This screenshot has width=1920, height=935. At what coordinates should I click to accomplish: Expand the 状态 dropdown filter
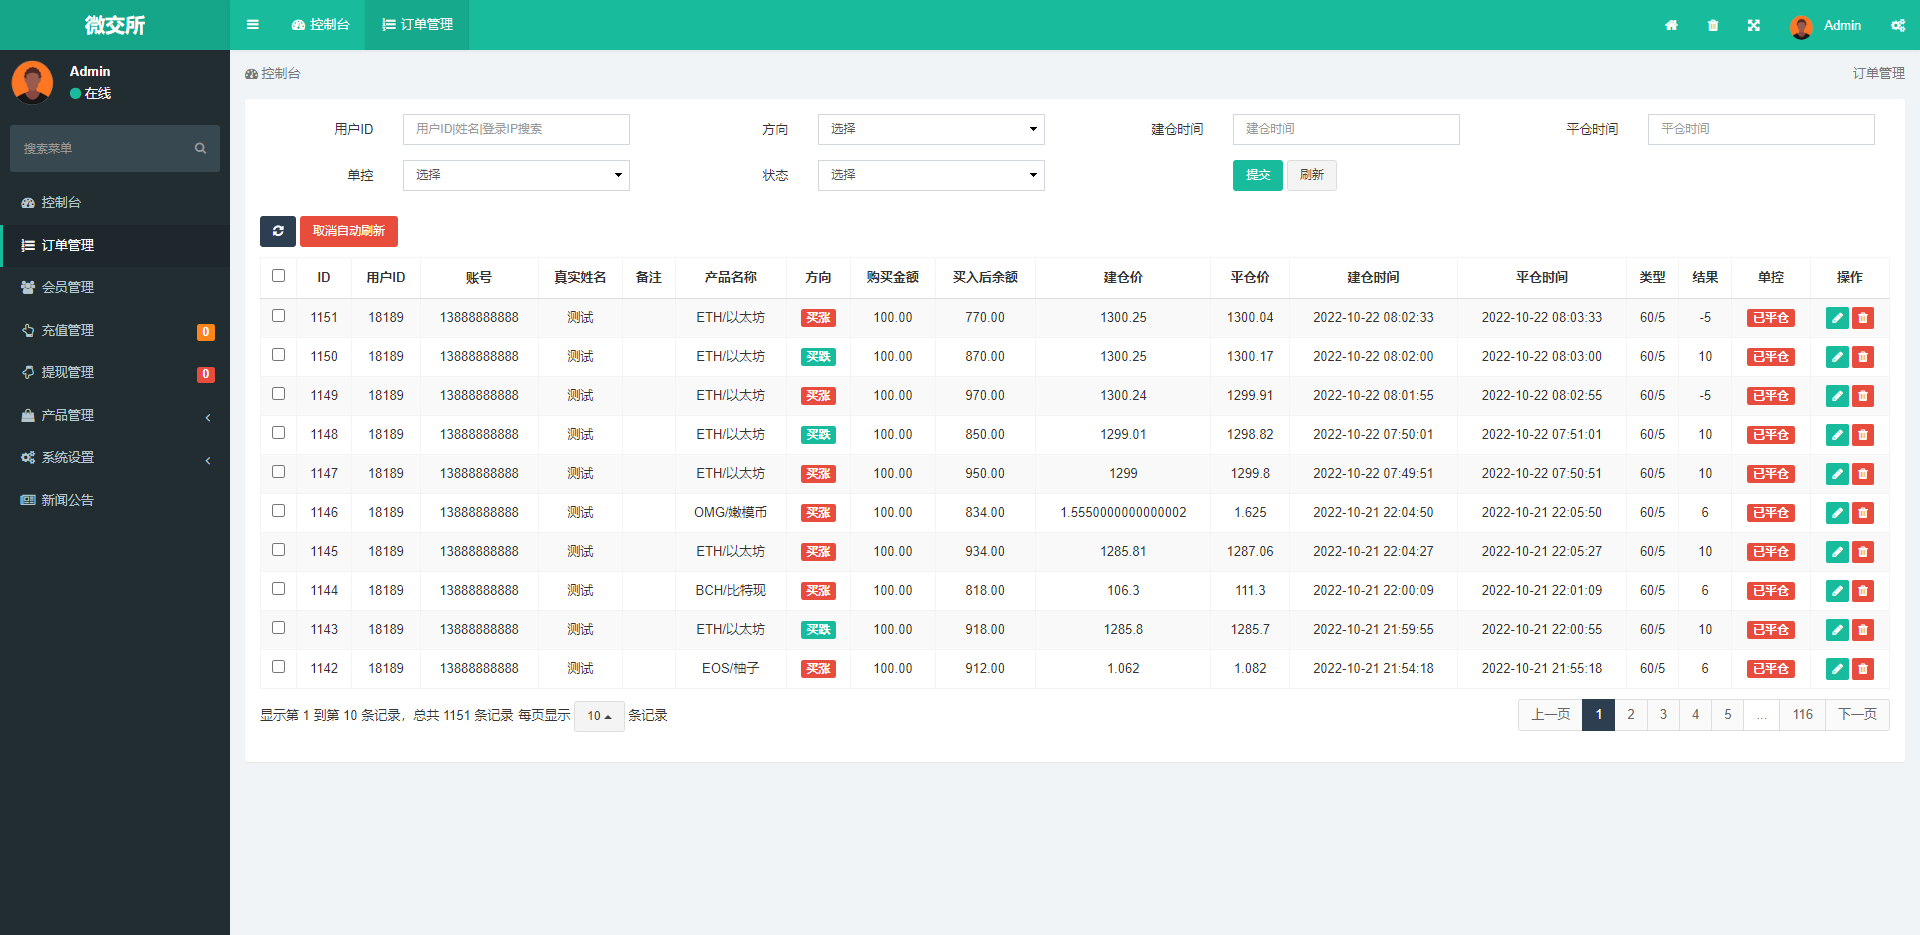[930, 175]
